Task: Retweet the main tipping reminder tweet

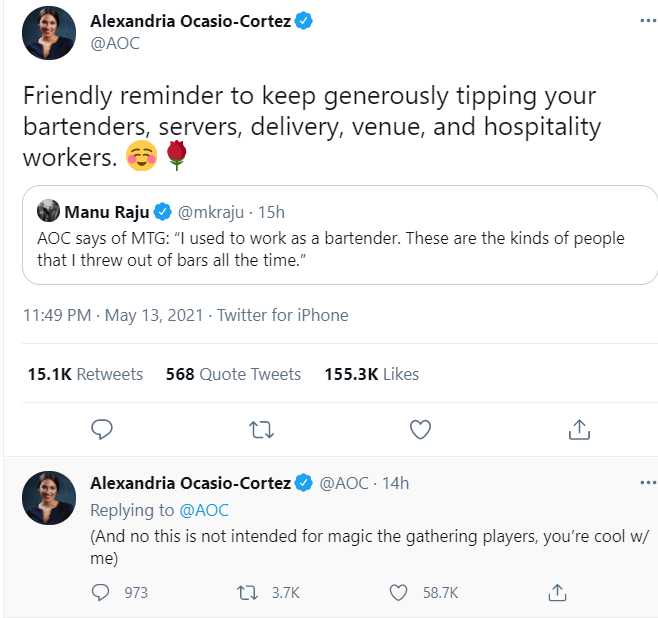Action: 261,429
